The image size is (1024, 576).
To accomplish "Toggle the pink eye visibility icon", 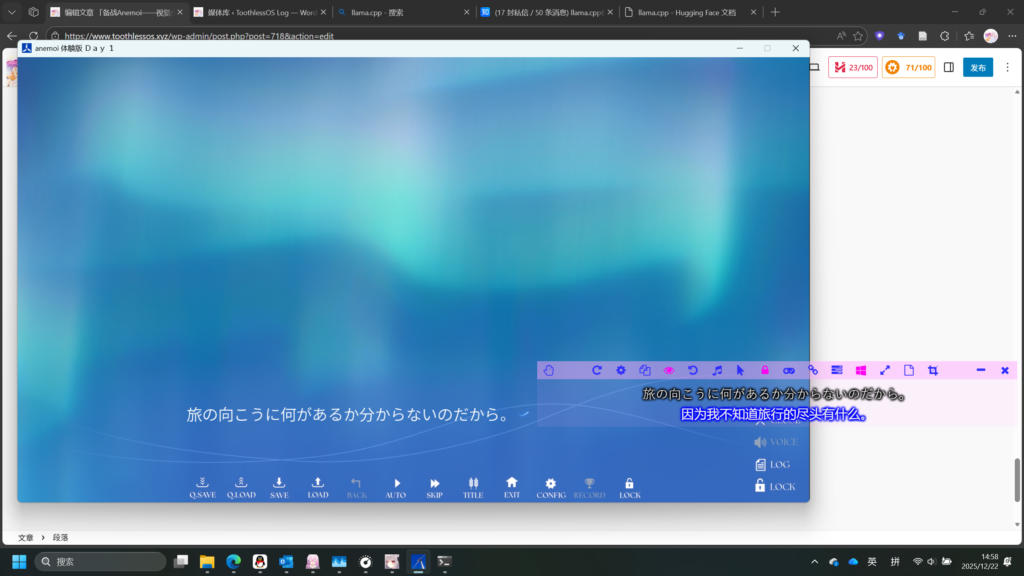I will (x=669, y=370).
